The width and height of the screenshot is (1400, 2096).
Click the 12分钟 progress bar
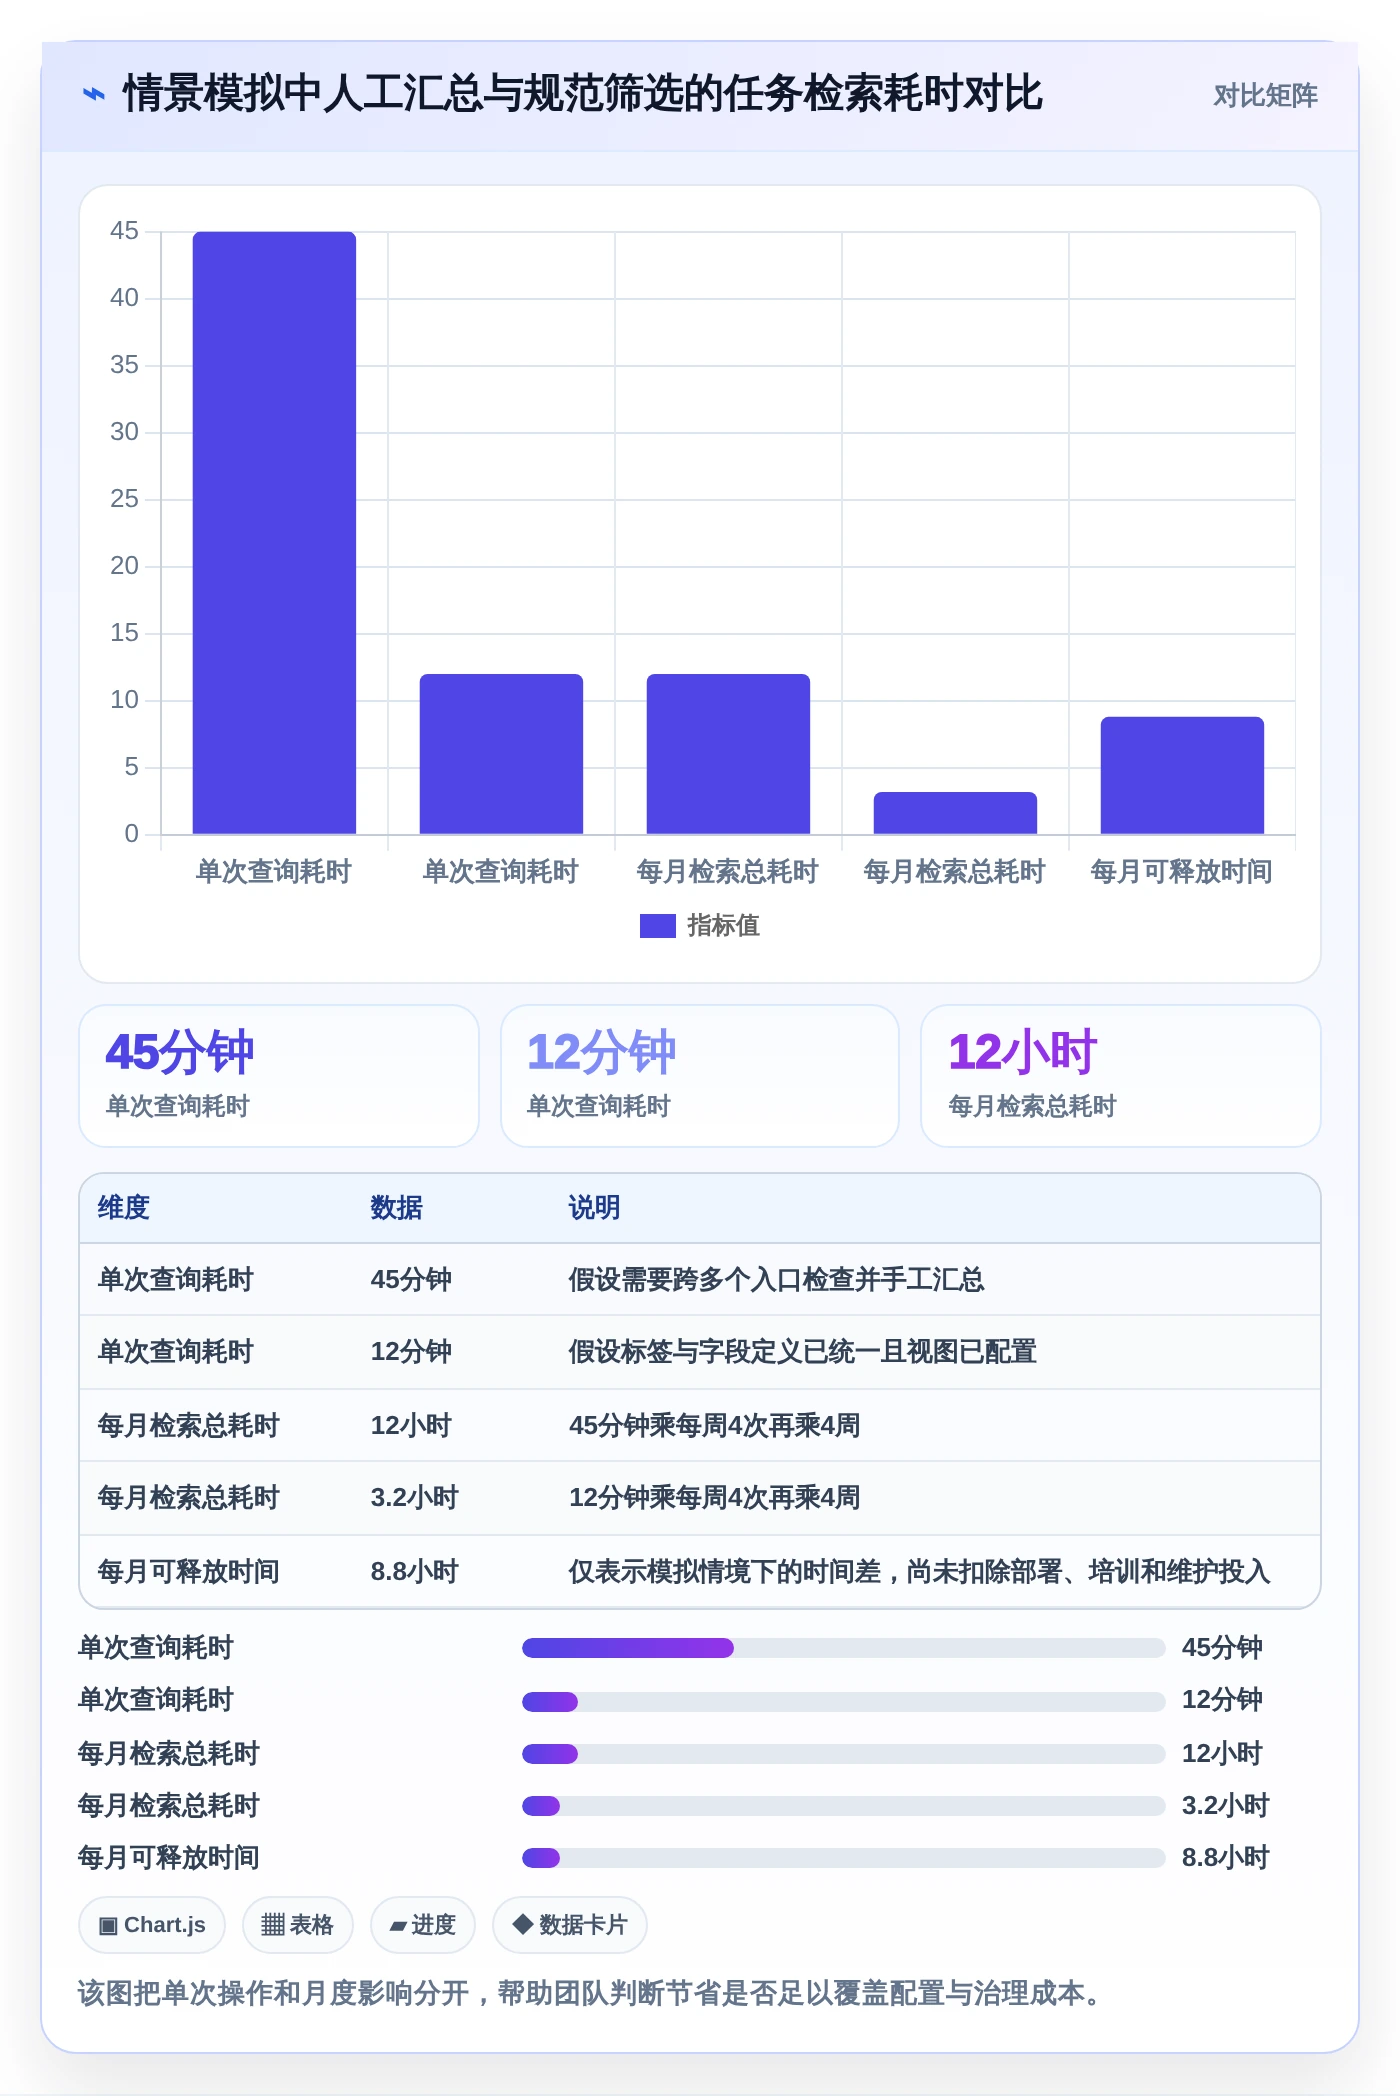point(843,1701)
